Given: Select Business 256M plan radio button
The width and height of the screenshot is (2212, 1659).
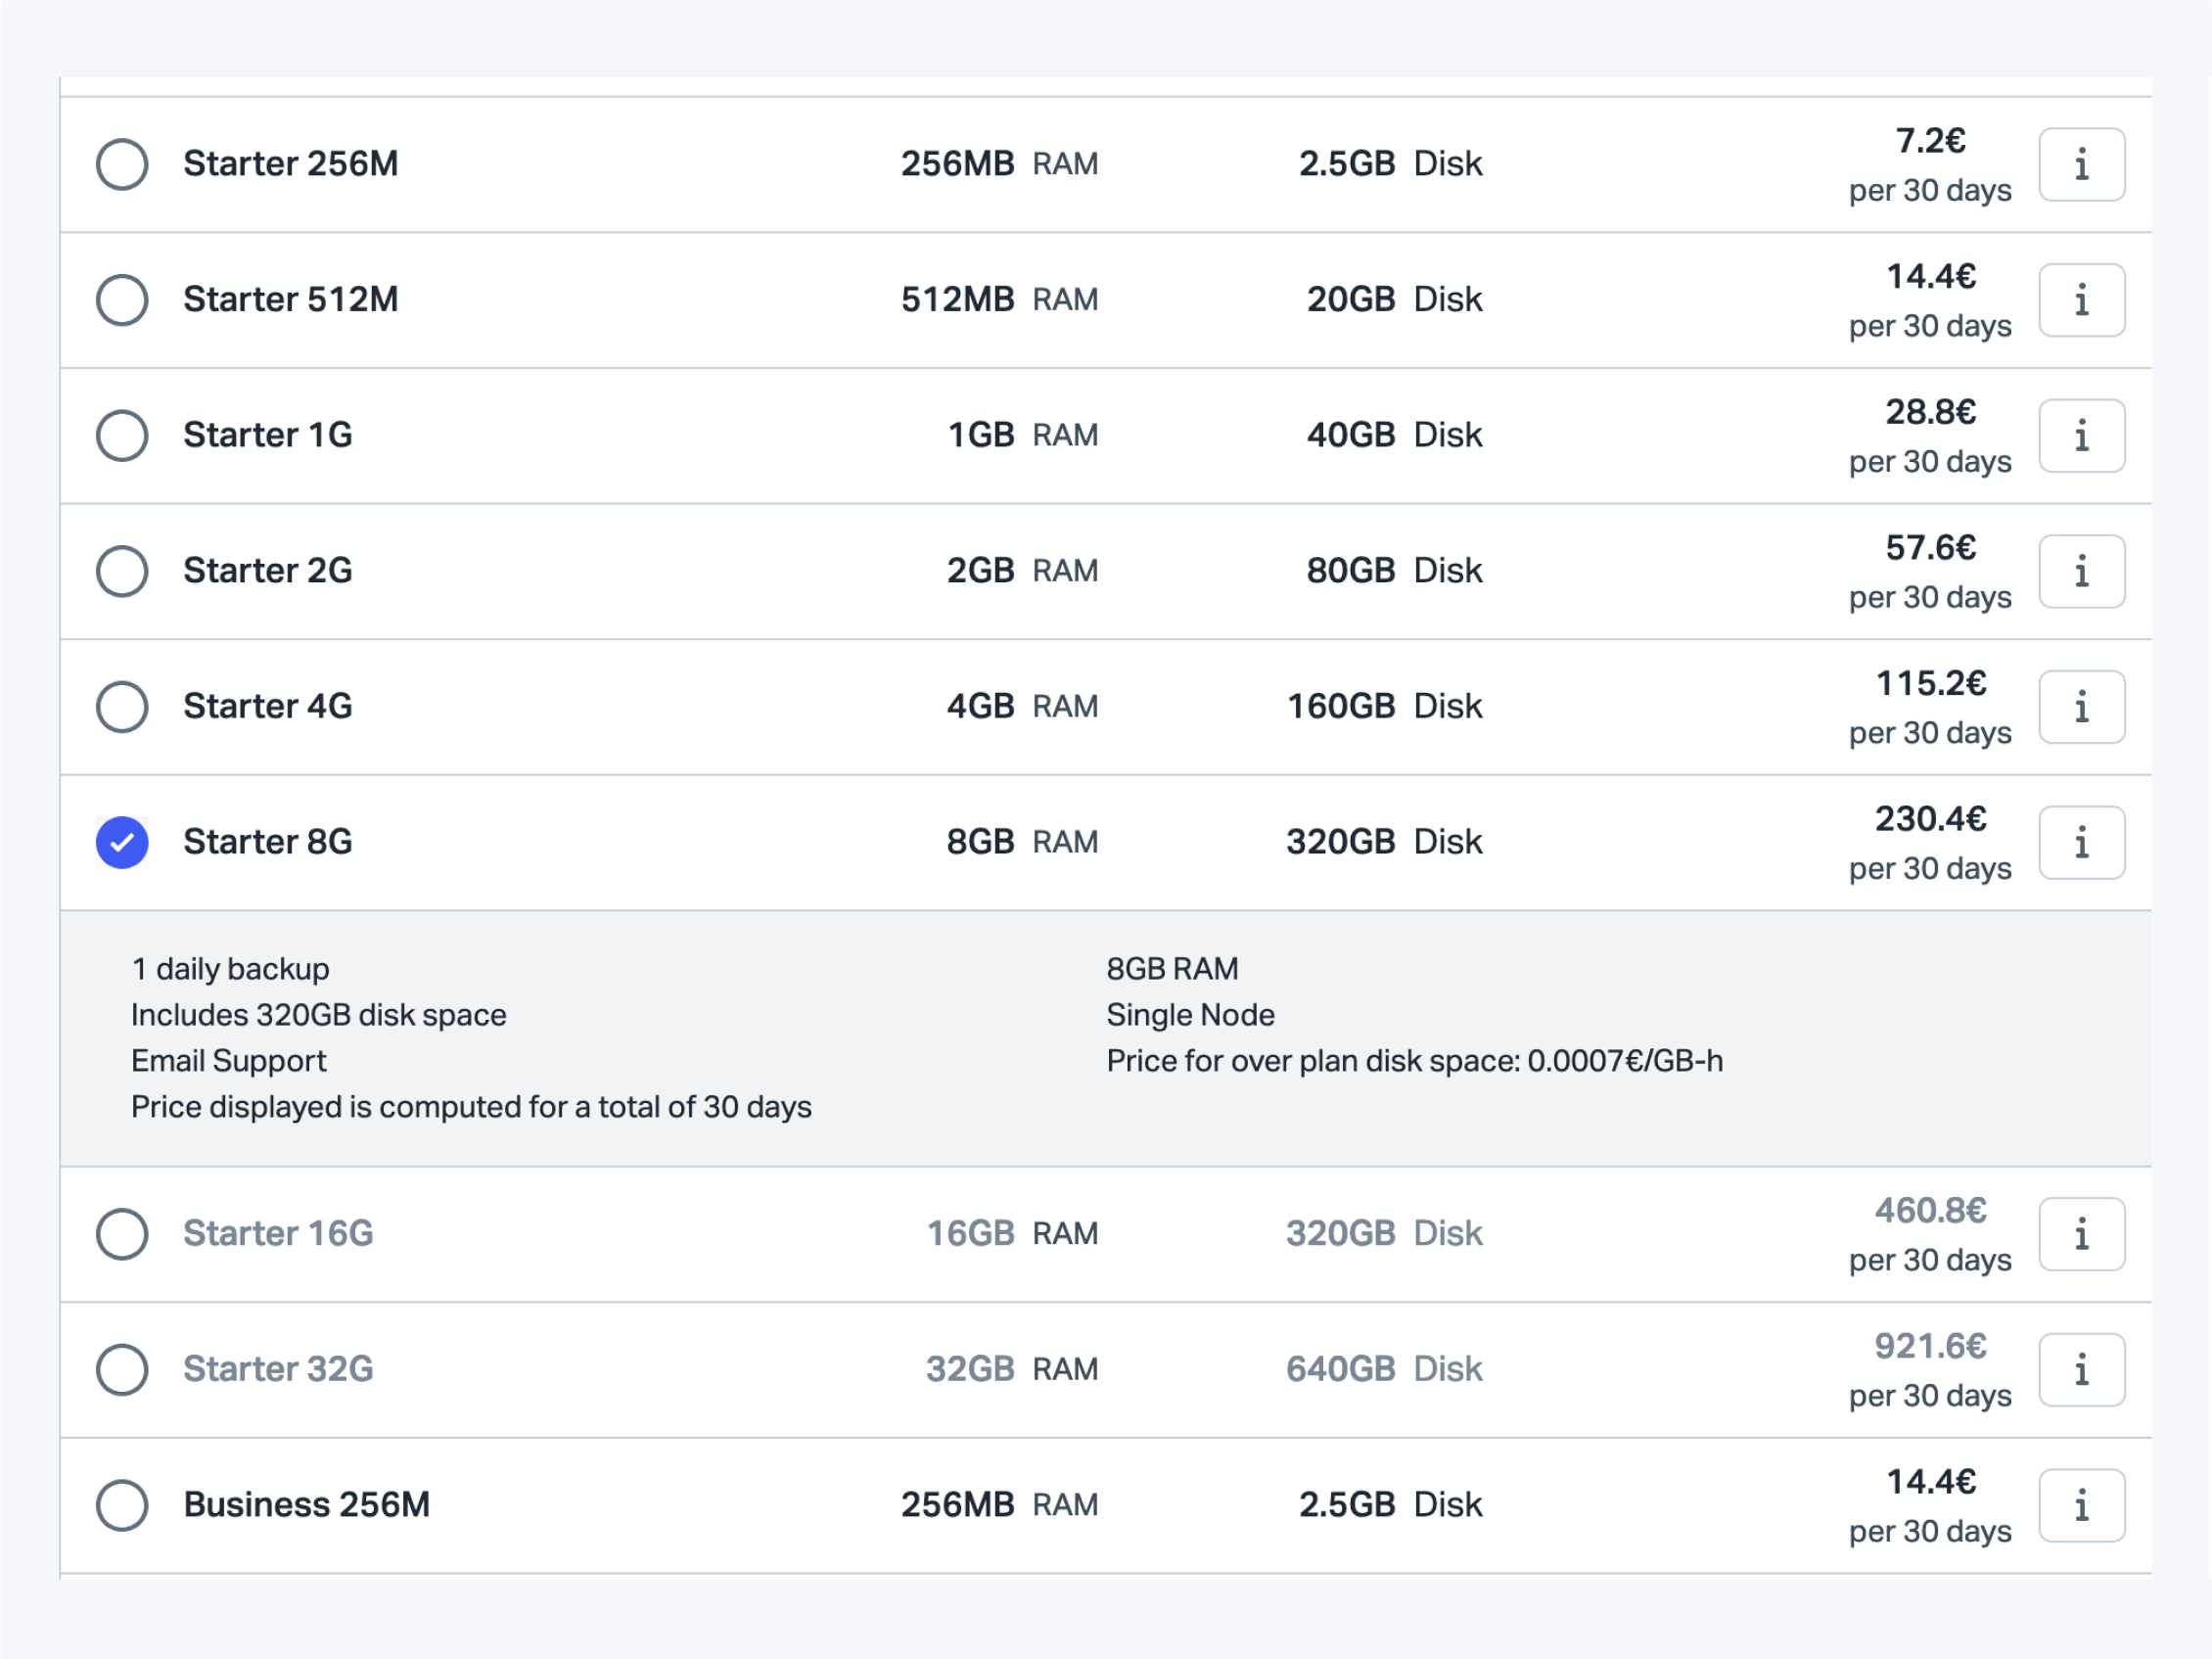Looking at the screenshot, I should click(122, 1505).
